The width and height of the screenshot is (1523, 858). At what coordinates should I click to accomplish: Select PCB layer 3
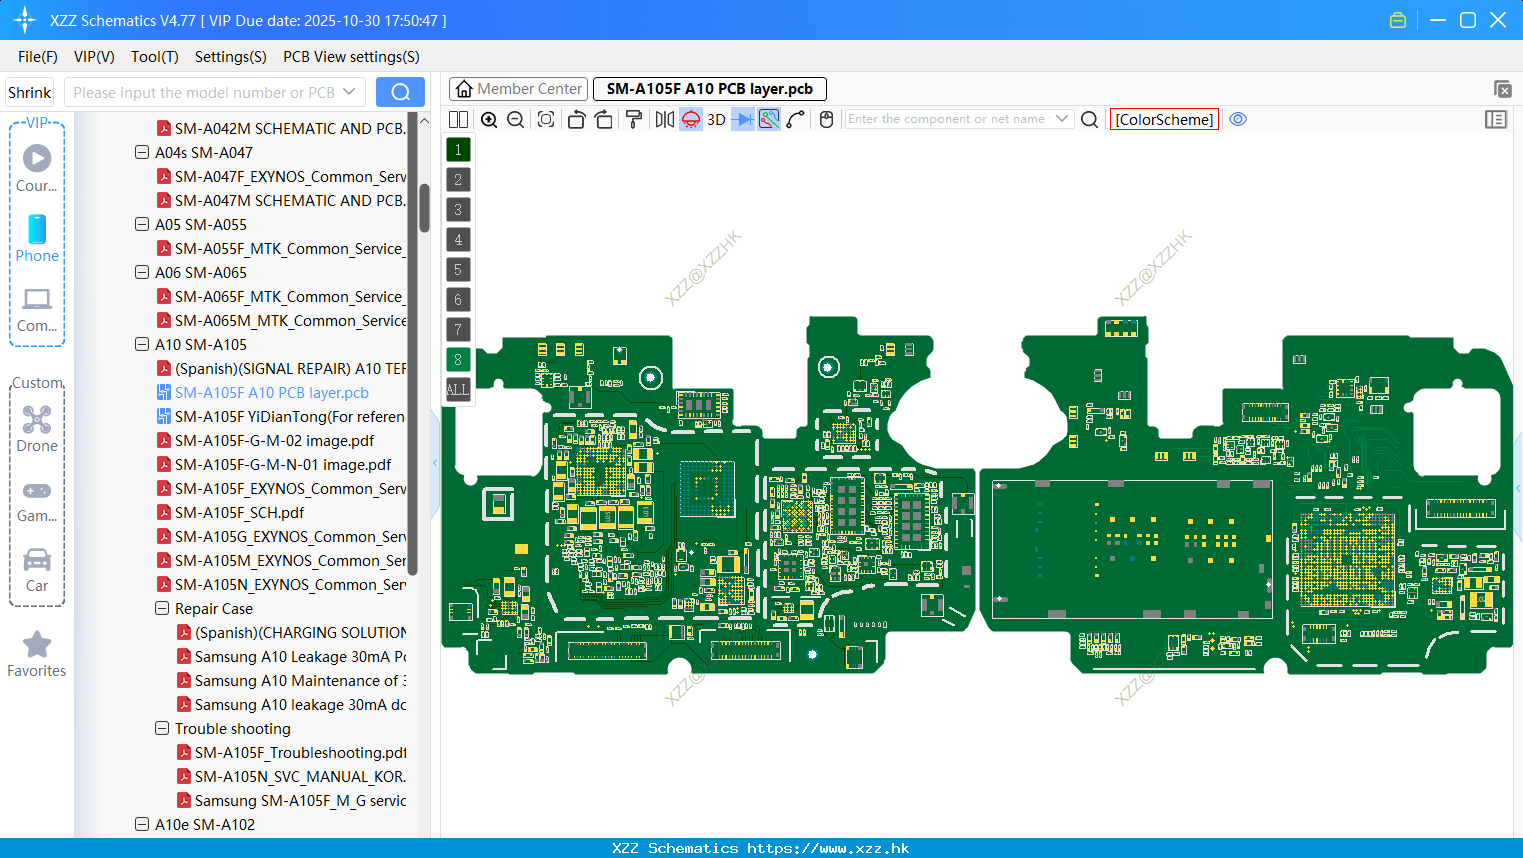pyautogui.click(x=458, y=210)
